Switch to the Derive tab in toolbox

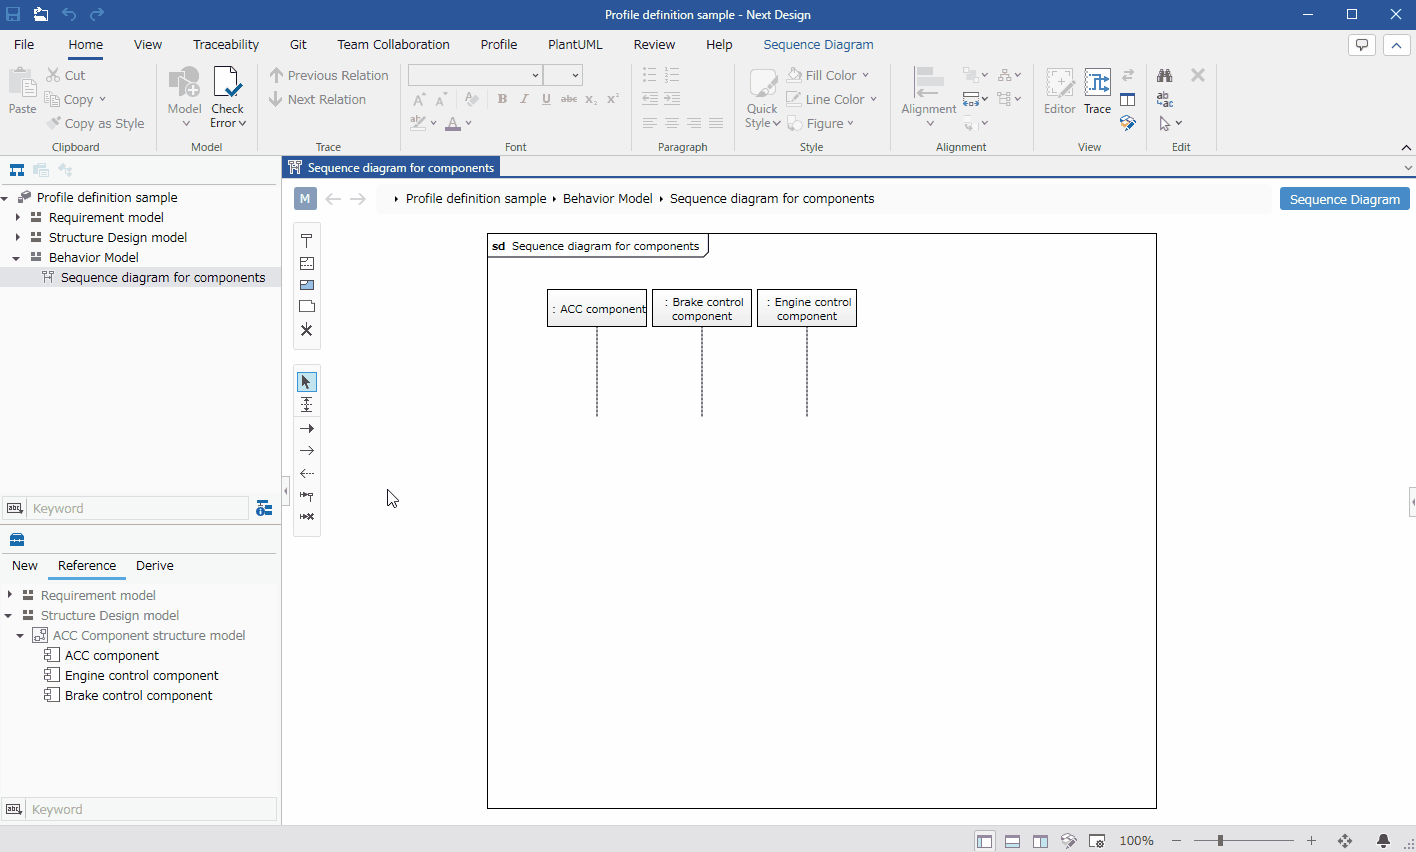[x=155, y=566]
